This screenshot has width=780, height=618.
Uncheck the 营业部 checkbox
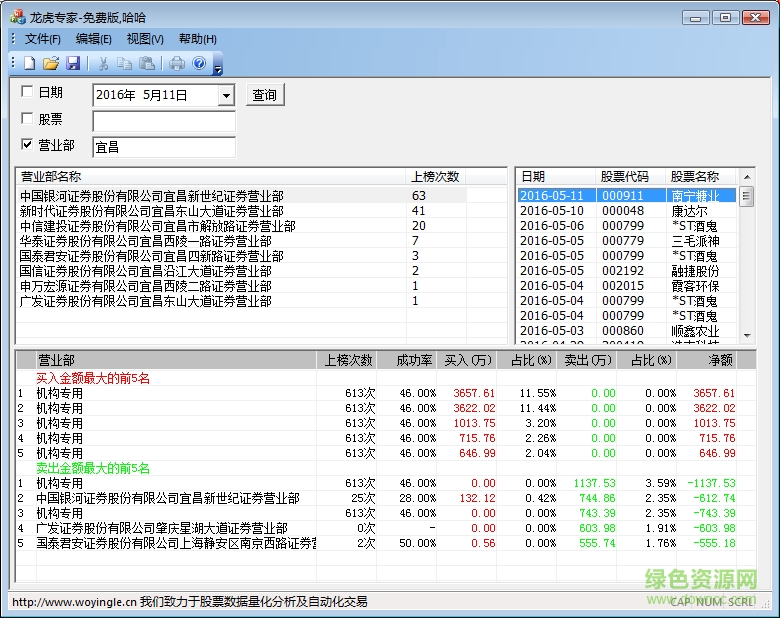point(27,145)
